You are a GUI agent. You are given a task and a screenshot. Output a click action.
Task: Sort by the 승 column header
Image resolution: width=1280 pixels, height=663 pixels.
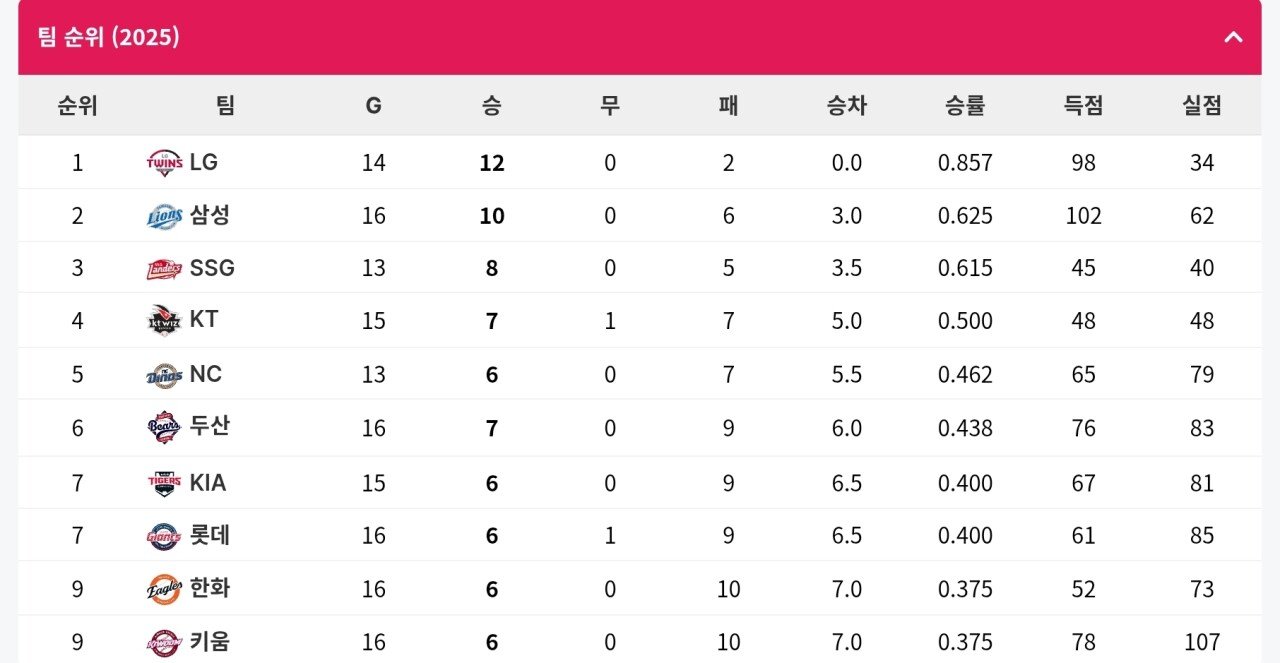491,106
